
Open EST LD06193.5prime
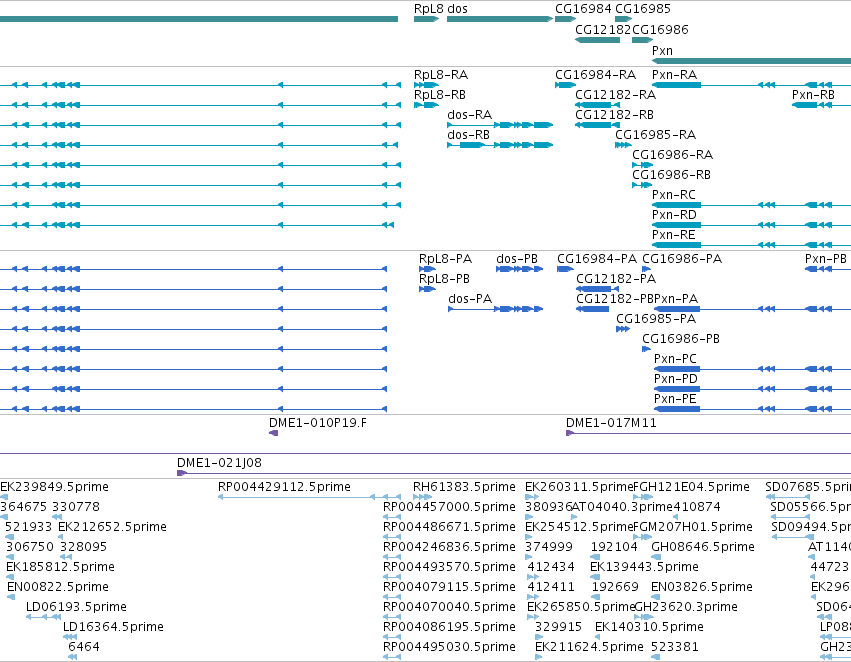[77, 607]
